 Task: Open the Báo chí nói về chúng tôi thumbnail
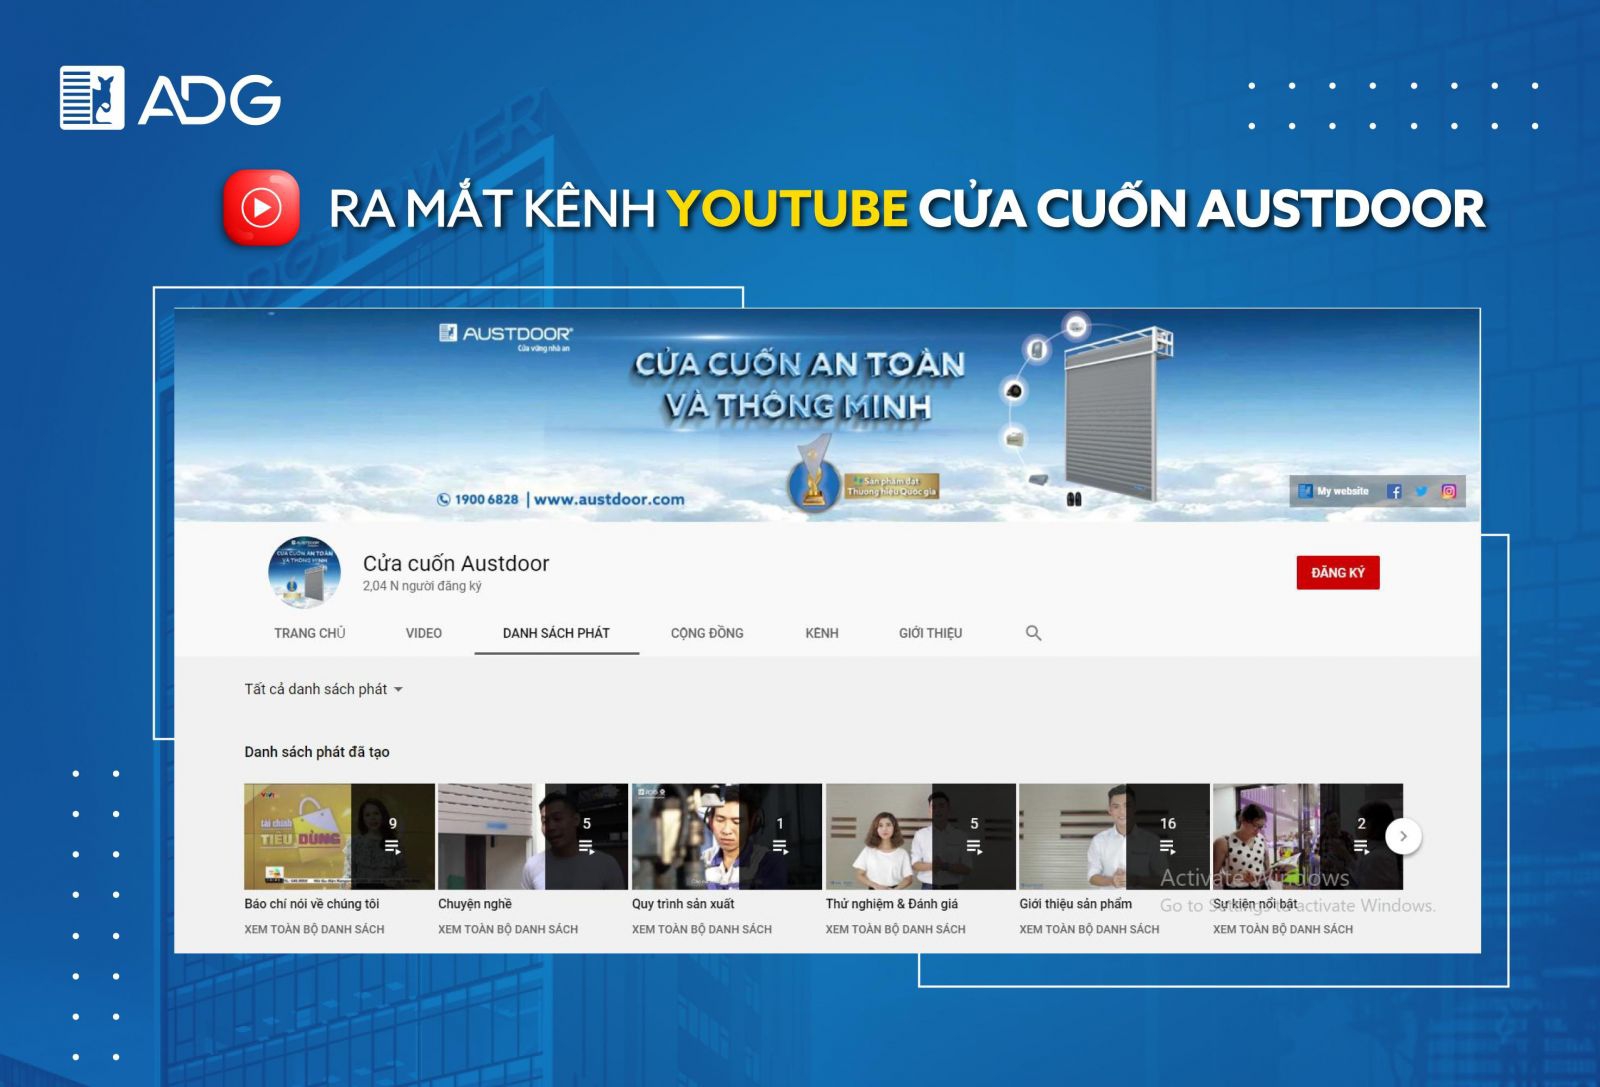[x=339, y=836]
